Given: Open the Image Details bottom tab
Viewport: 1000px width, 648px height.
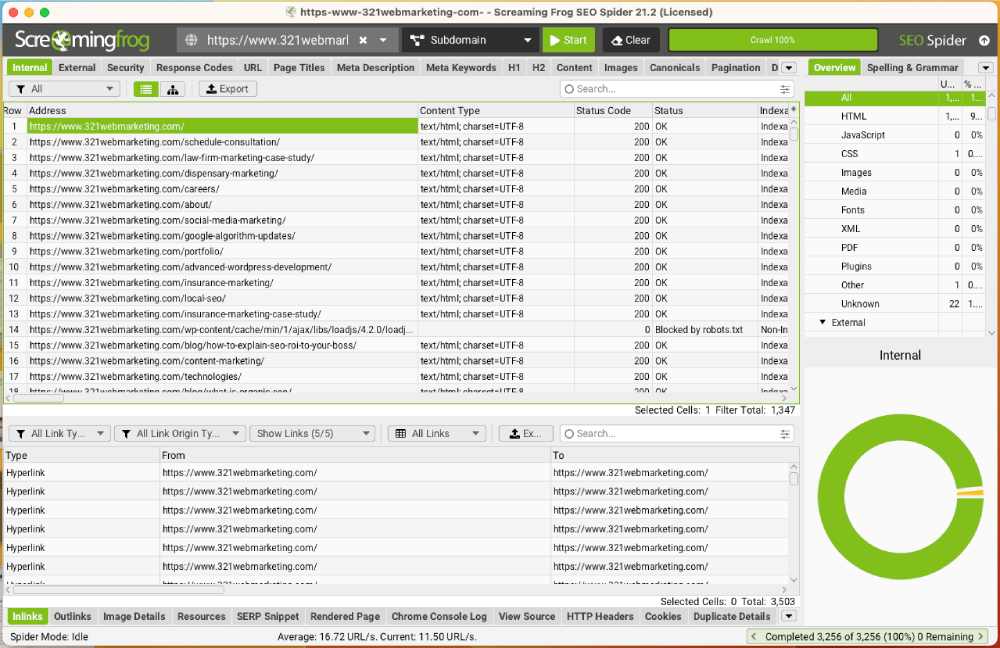Looking at the screenshot, I should tap(134, 616).
